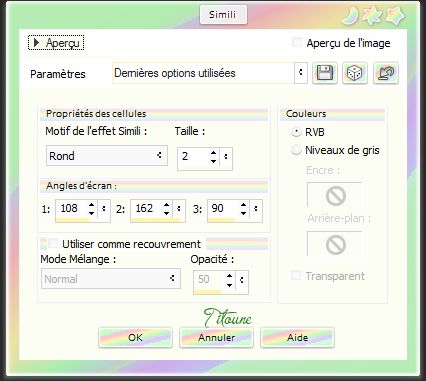Increase angle 1 with the up arrow
426x381 pixels.
pos(92,205)
